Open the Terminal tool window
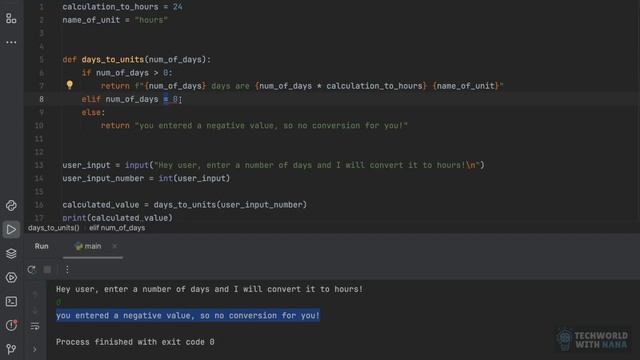Image resolution: width=640 pixels, height=360 pixels. click(11, 301)
